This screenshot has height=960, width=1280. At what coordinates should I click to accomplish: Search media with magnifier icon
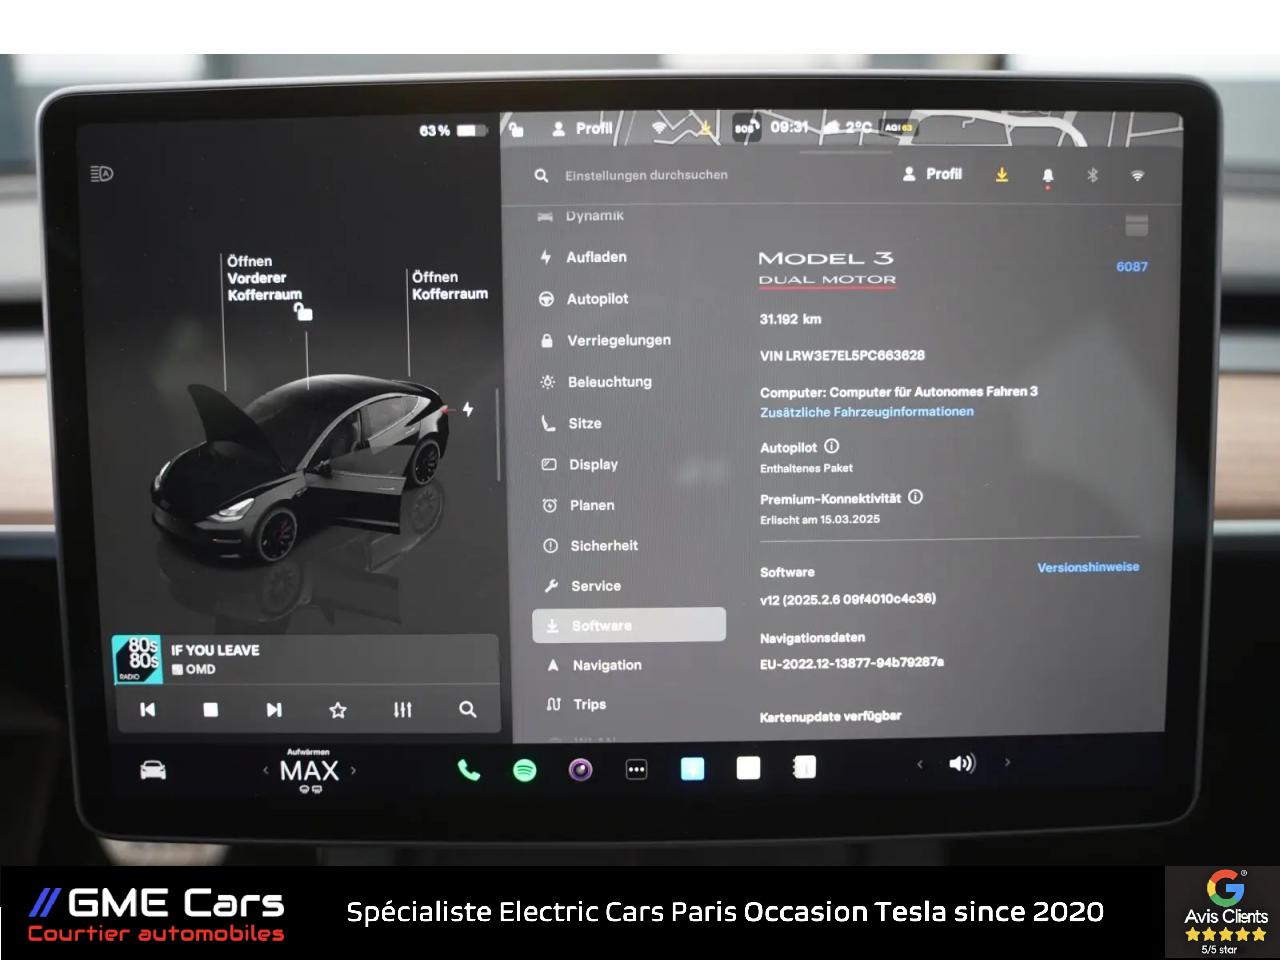coord(467,709)
